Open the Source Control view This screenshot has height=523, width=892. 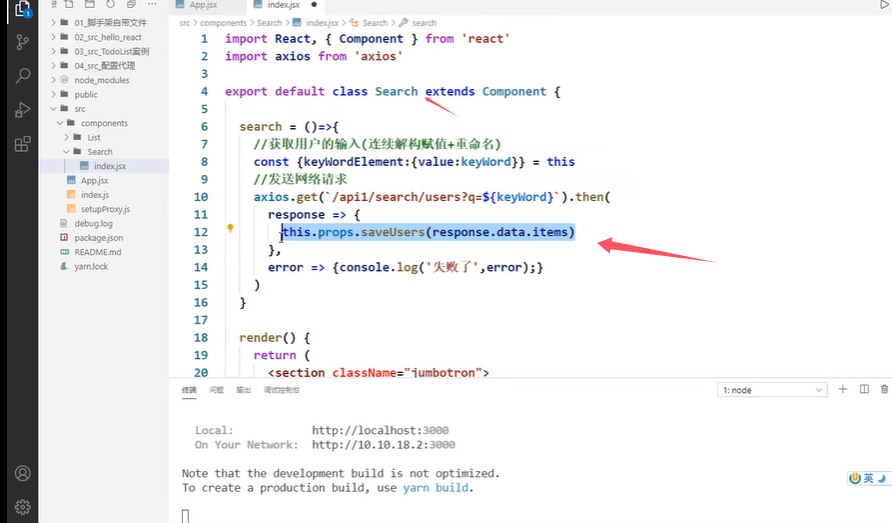pos(22,42)
